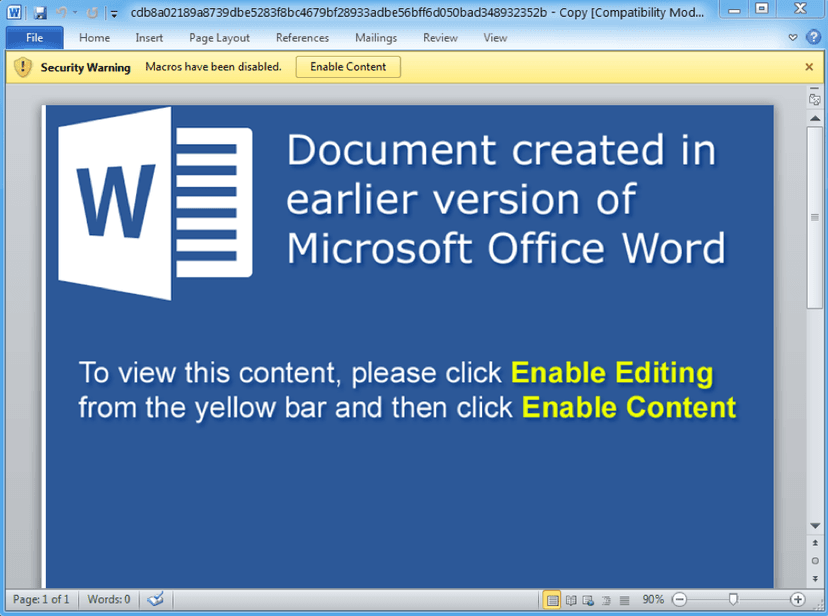Switch to Print Layout view
828x616 pixels.
pos(552,600)
